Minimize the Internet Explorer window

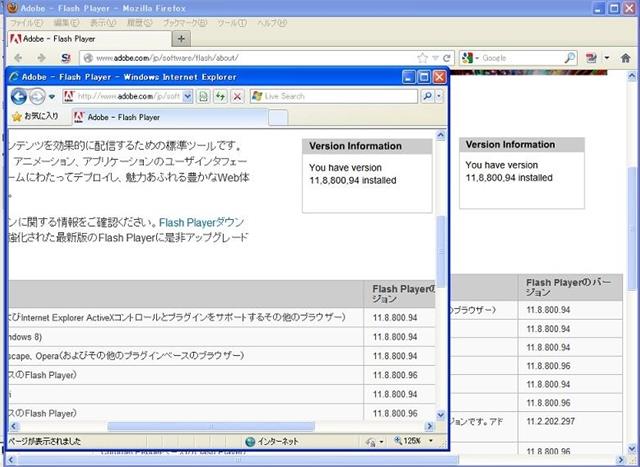coord(409,77)
